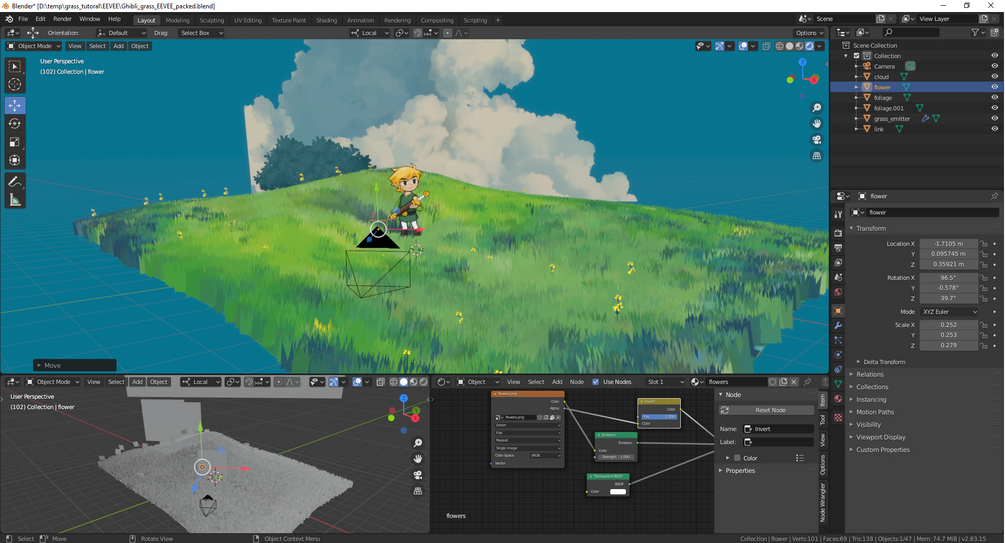Hide the cloud object in outliner
The image size is (1005, 543).
(995, 76)
